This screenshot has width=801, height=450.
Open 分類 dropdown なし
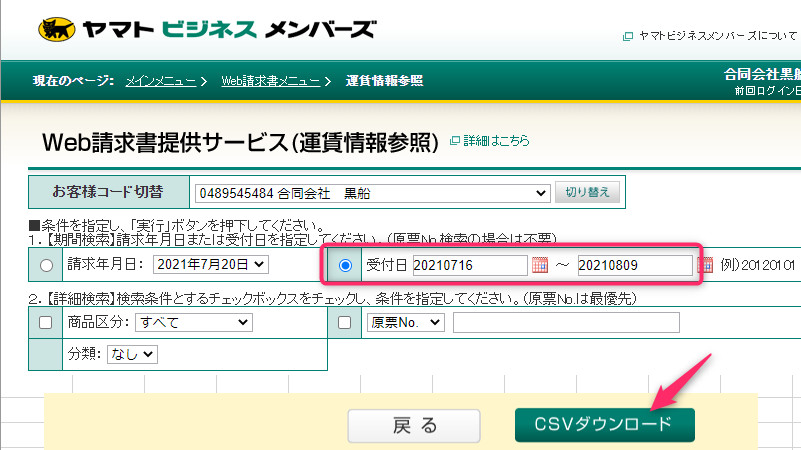point(132,354)
